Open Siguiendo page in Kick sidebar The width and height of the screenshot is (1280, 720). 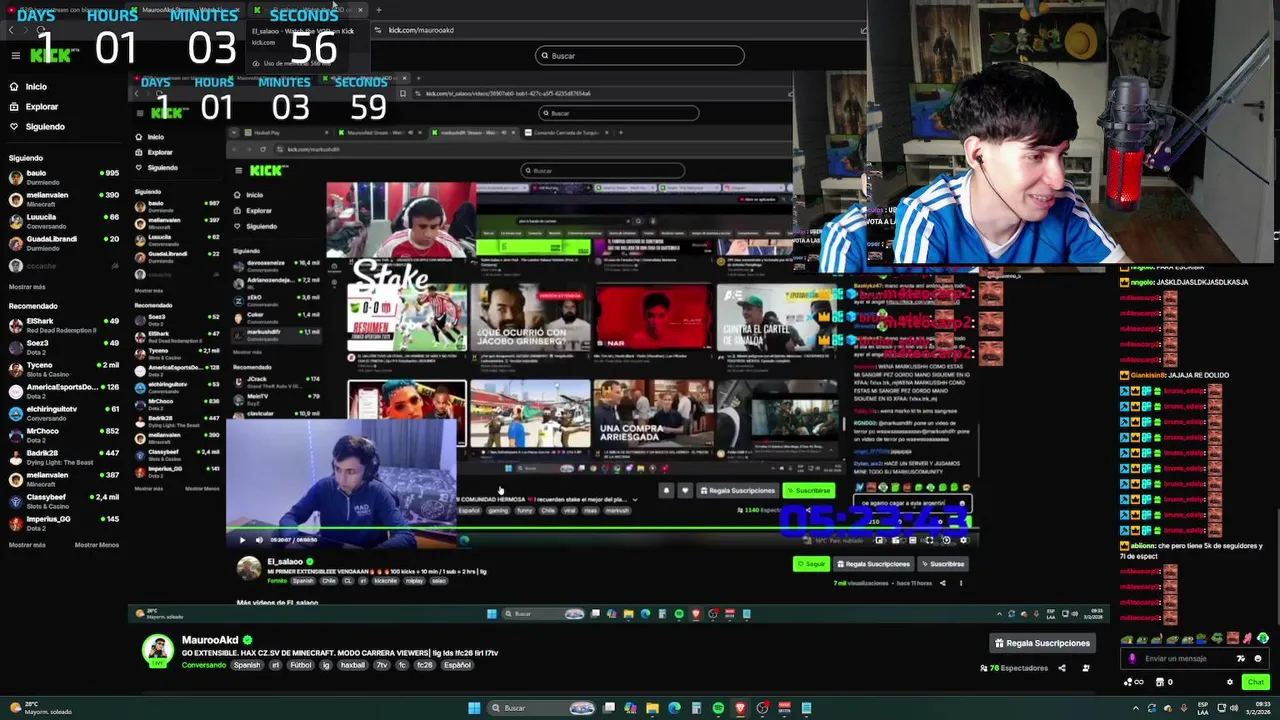[x=44, y=127]
